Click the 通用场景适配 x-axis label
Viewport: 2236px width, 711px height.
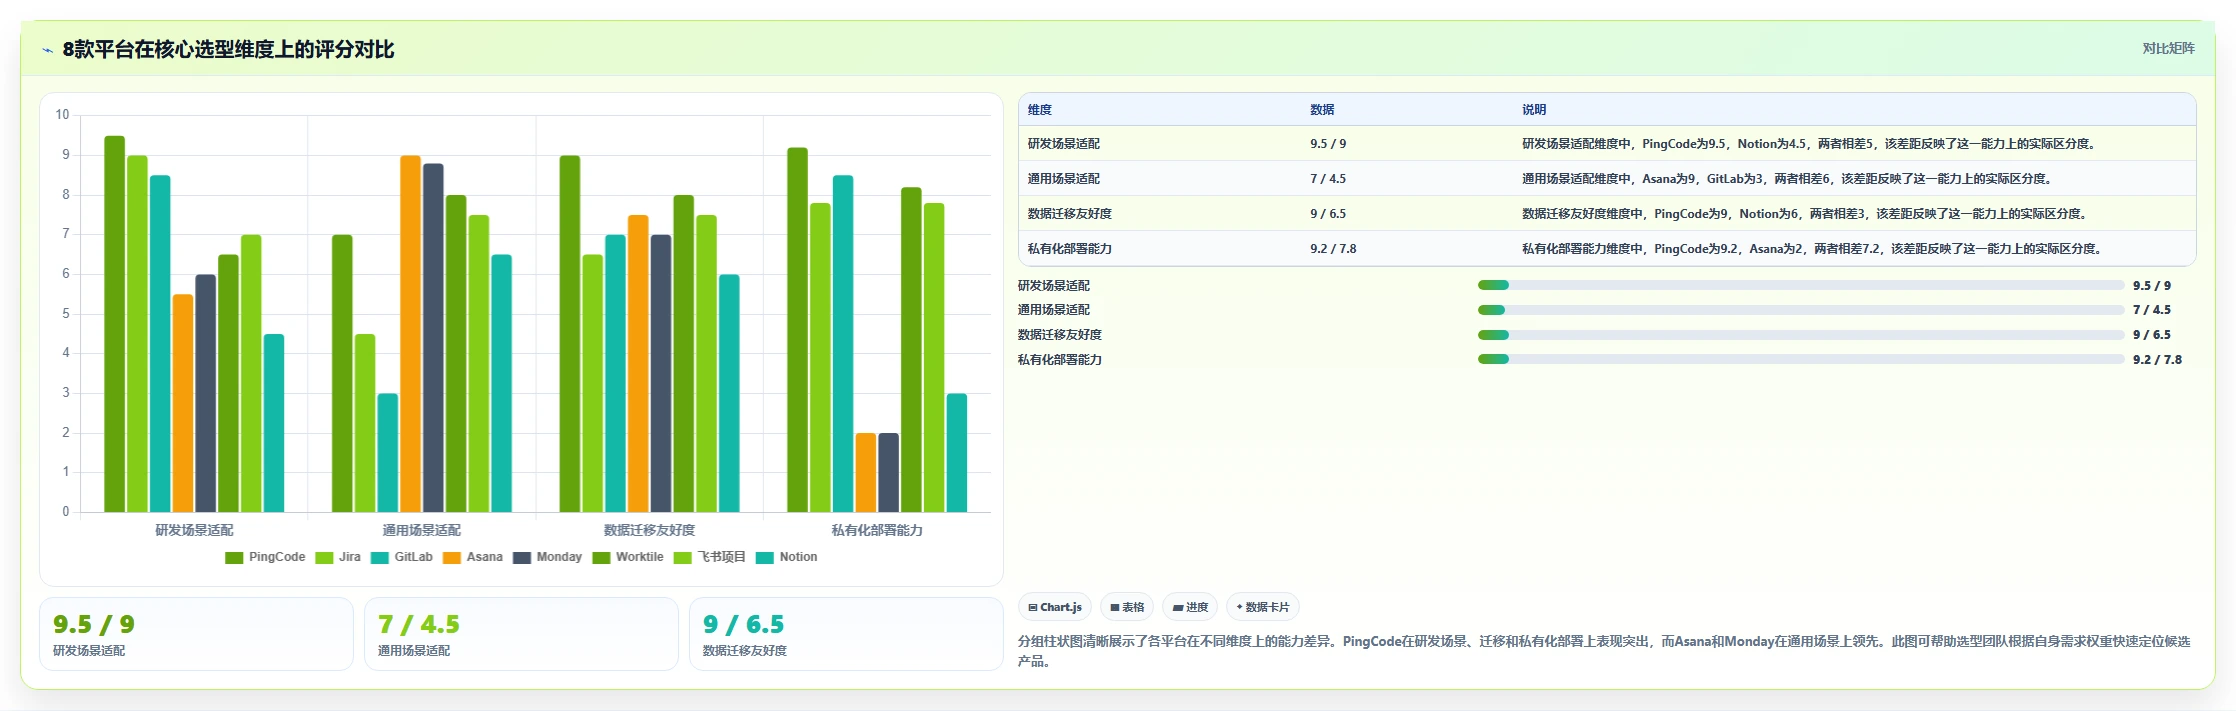[x=422, y=530]
